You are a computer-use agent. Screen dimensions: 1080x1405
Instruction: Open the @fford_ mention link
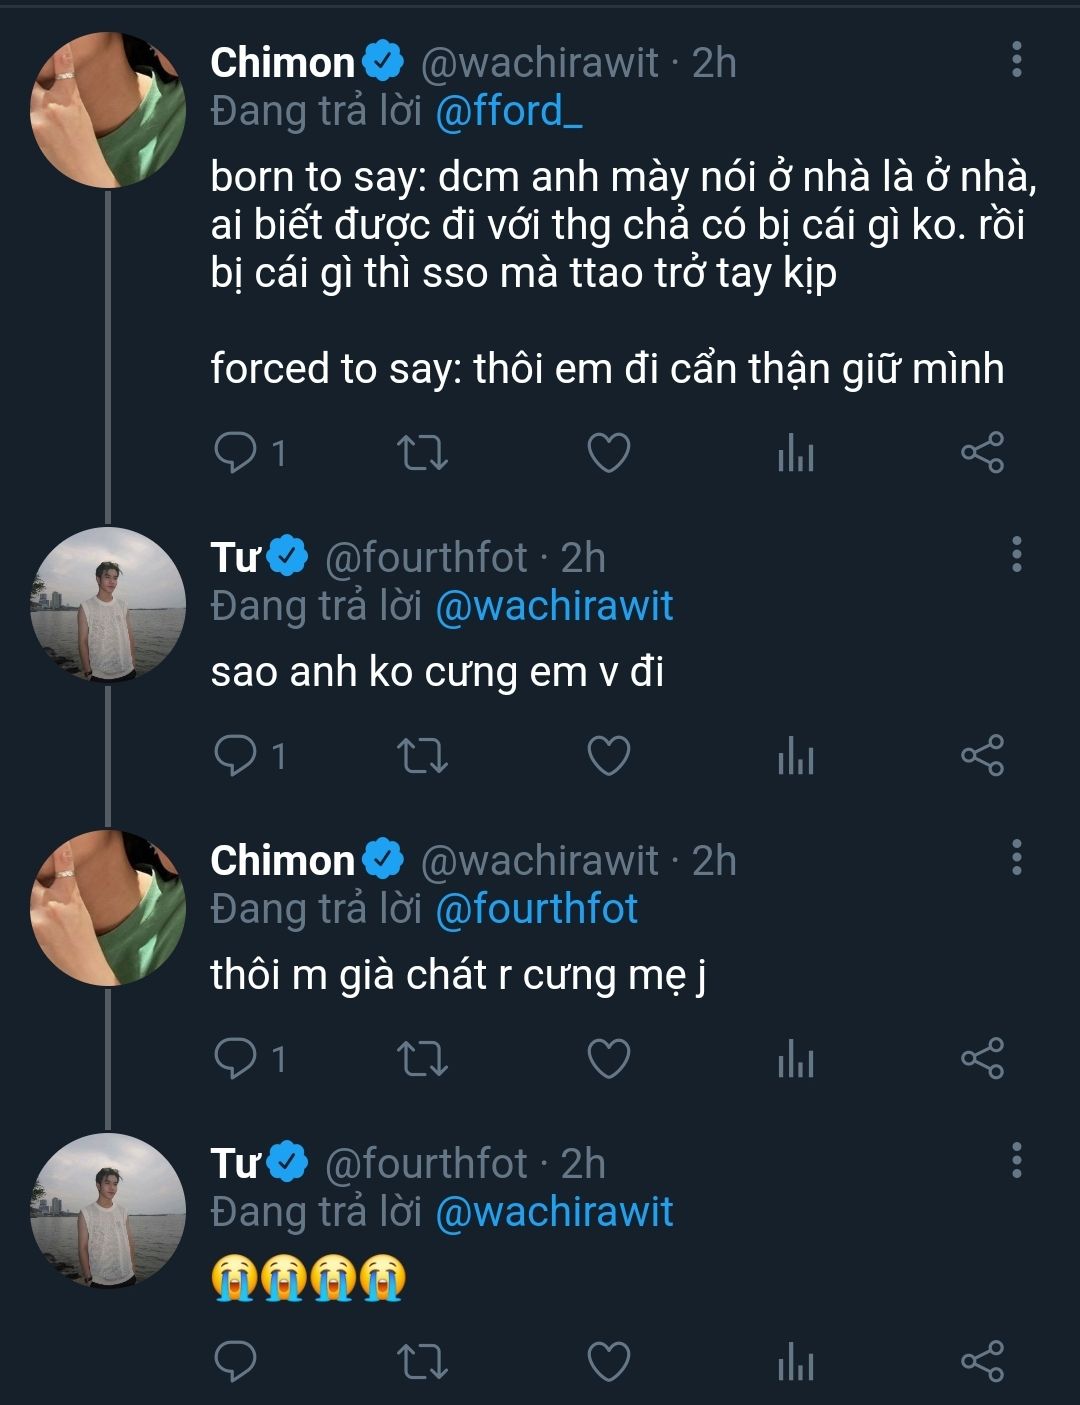[x=509, y=112]
